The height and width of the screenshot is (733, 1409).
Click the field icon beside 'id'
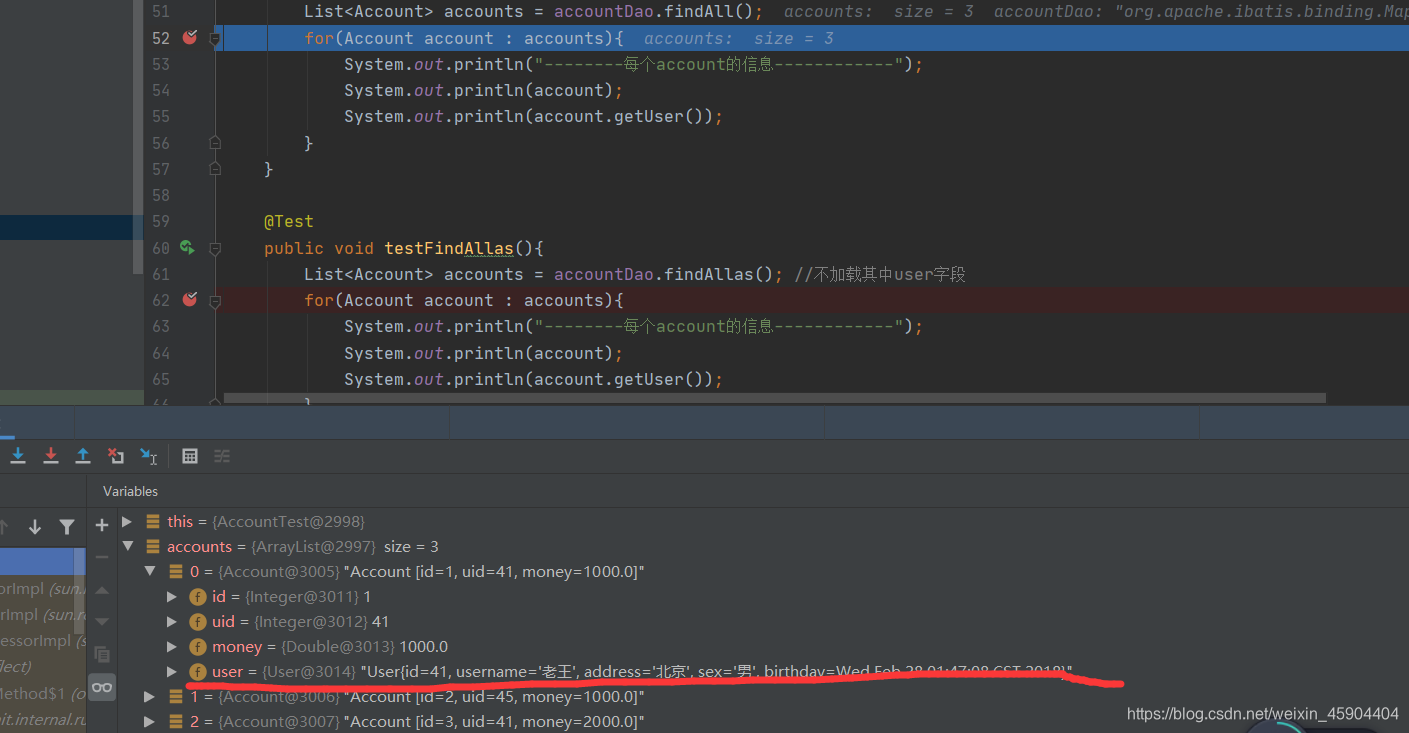[198, 596]
